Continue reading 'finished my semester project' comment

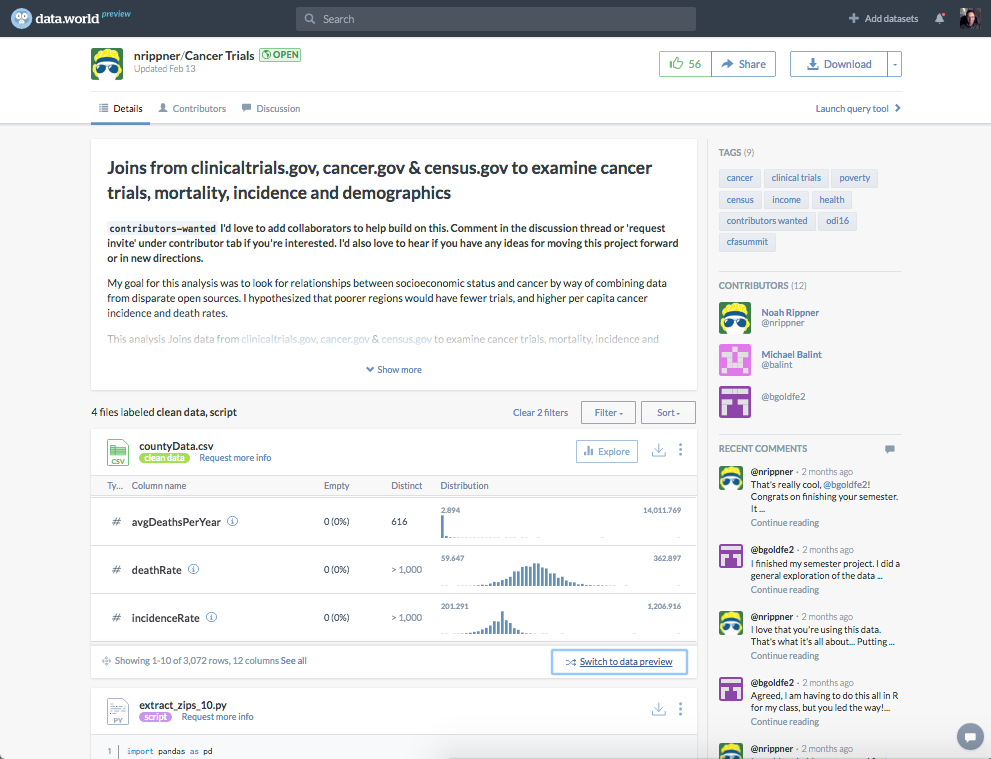coord(784,590)
